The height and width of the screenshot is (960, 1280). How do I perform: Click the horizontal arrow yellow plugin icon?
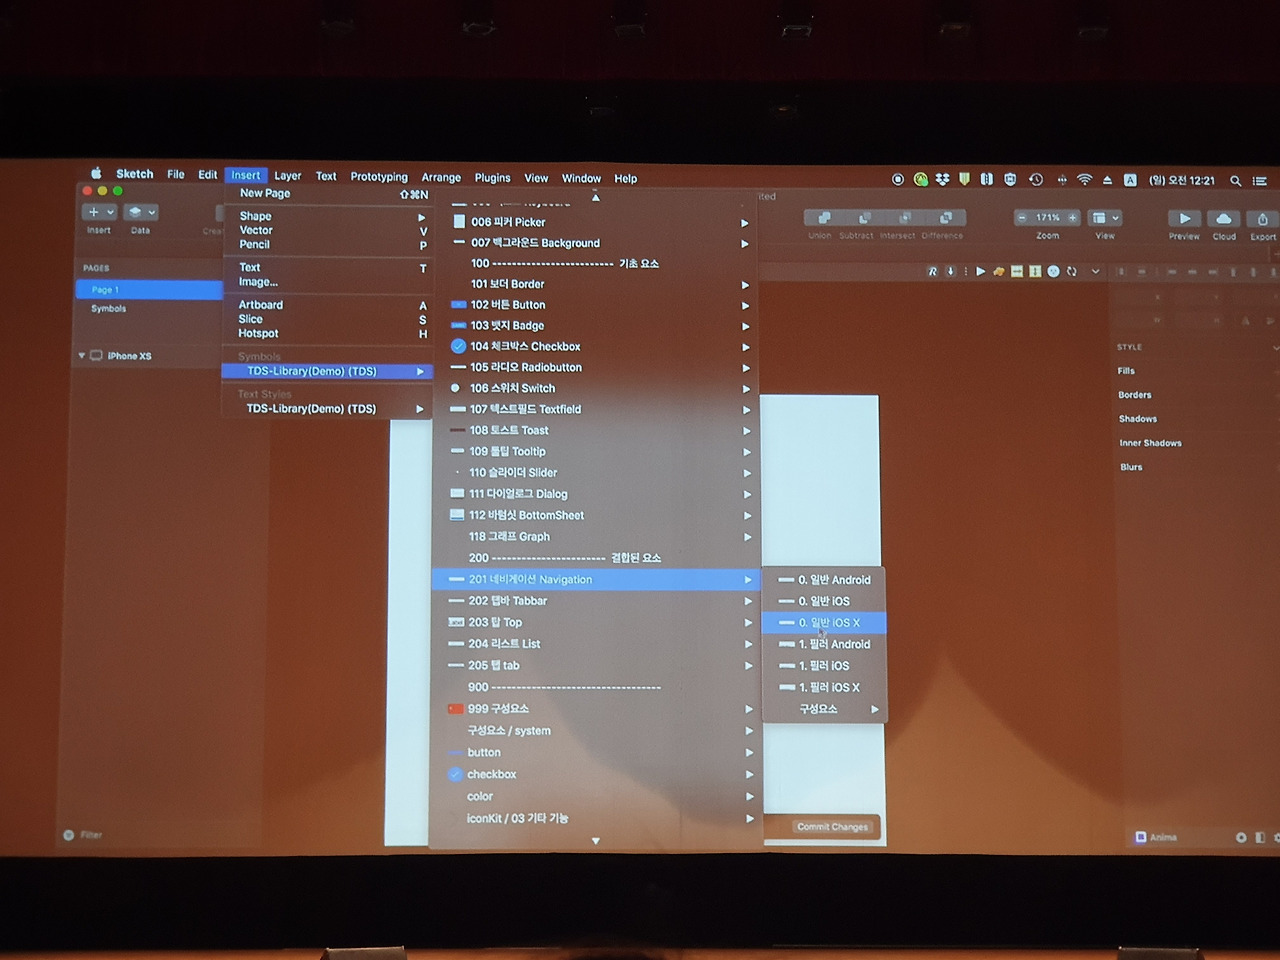point(1017,271)
